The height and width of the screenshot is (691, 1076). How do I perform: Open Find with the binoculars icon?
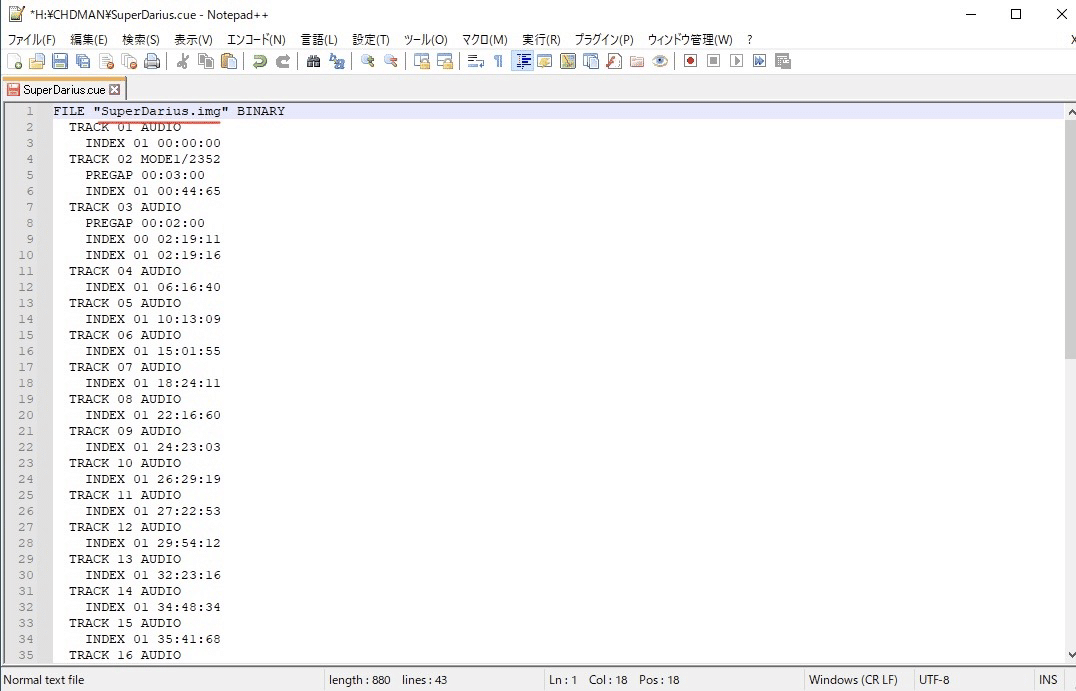(314, 62)
